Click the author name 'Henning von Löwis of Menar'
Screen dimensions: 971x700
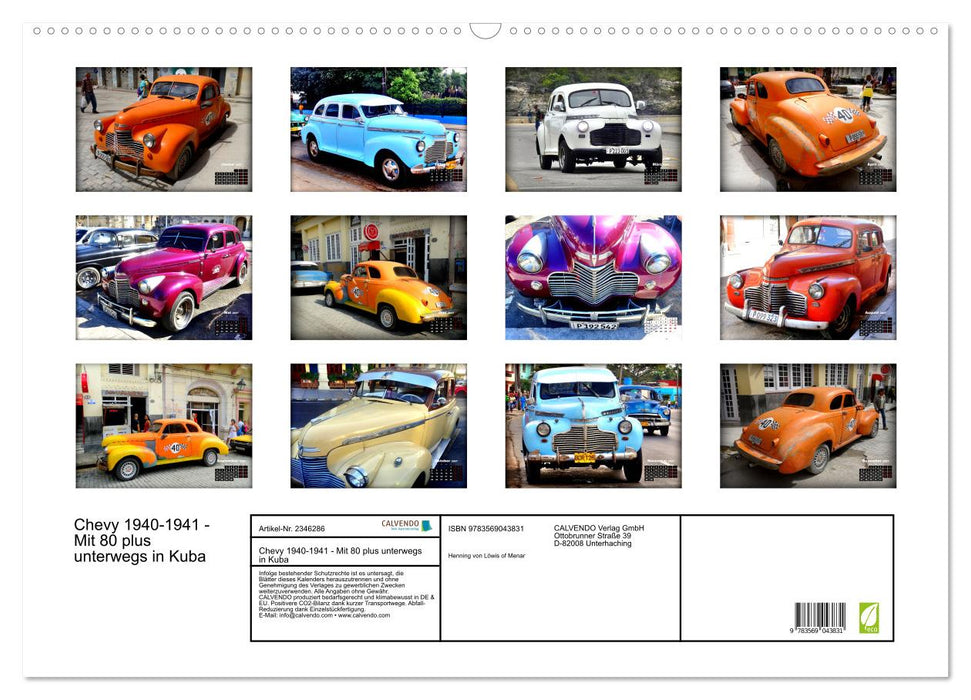(x=487, y=556)
